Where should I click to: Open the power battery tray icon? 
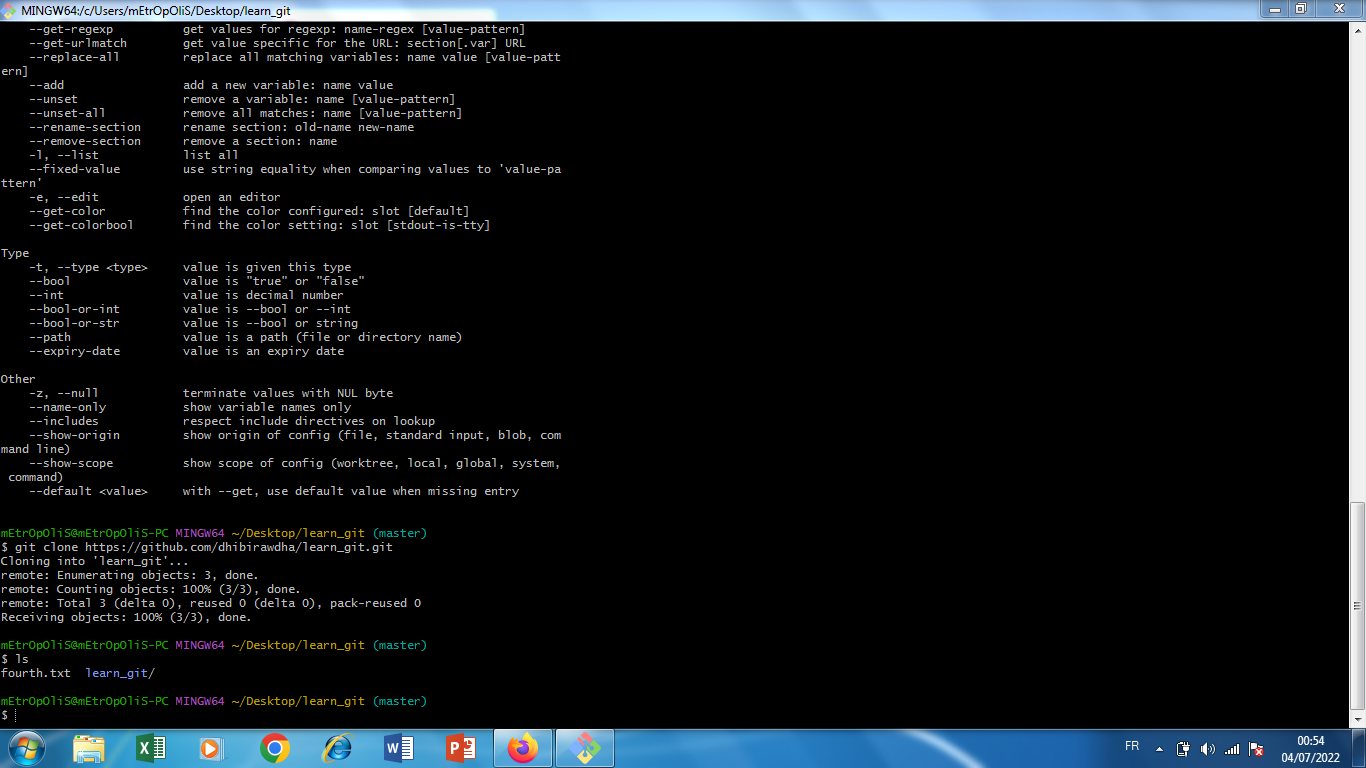[x=1184, y=749]
